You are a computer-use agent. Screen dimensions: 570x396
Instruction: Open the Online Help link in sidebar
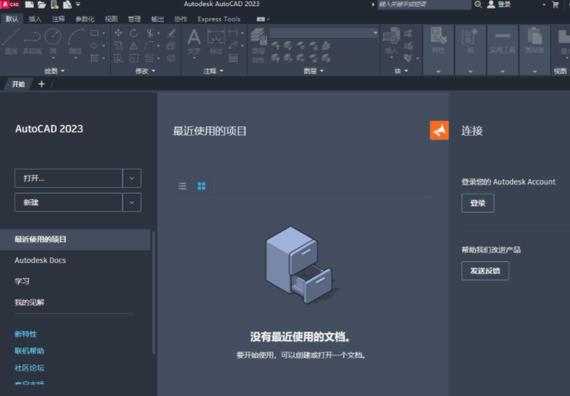pos(29,351)
